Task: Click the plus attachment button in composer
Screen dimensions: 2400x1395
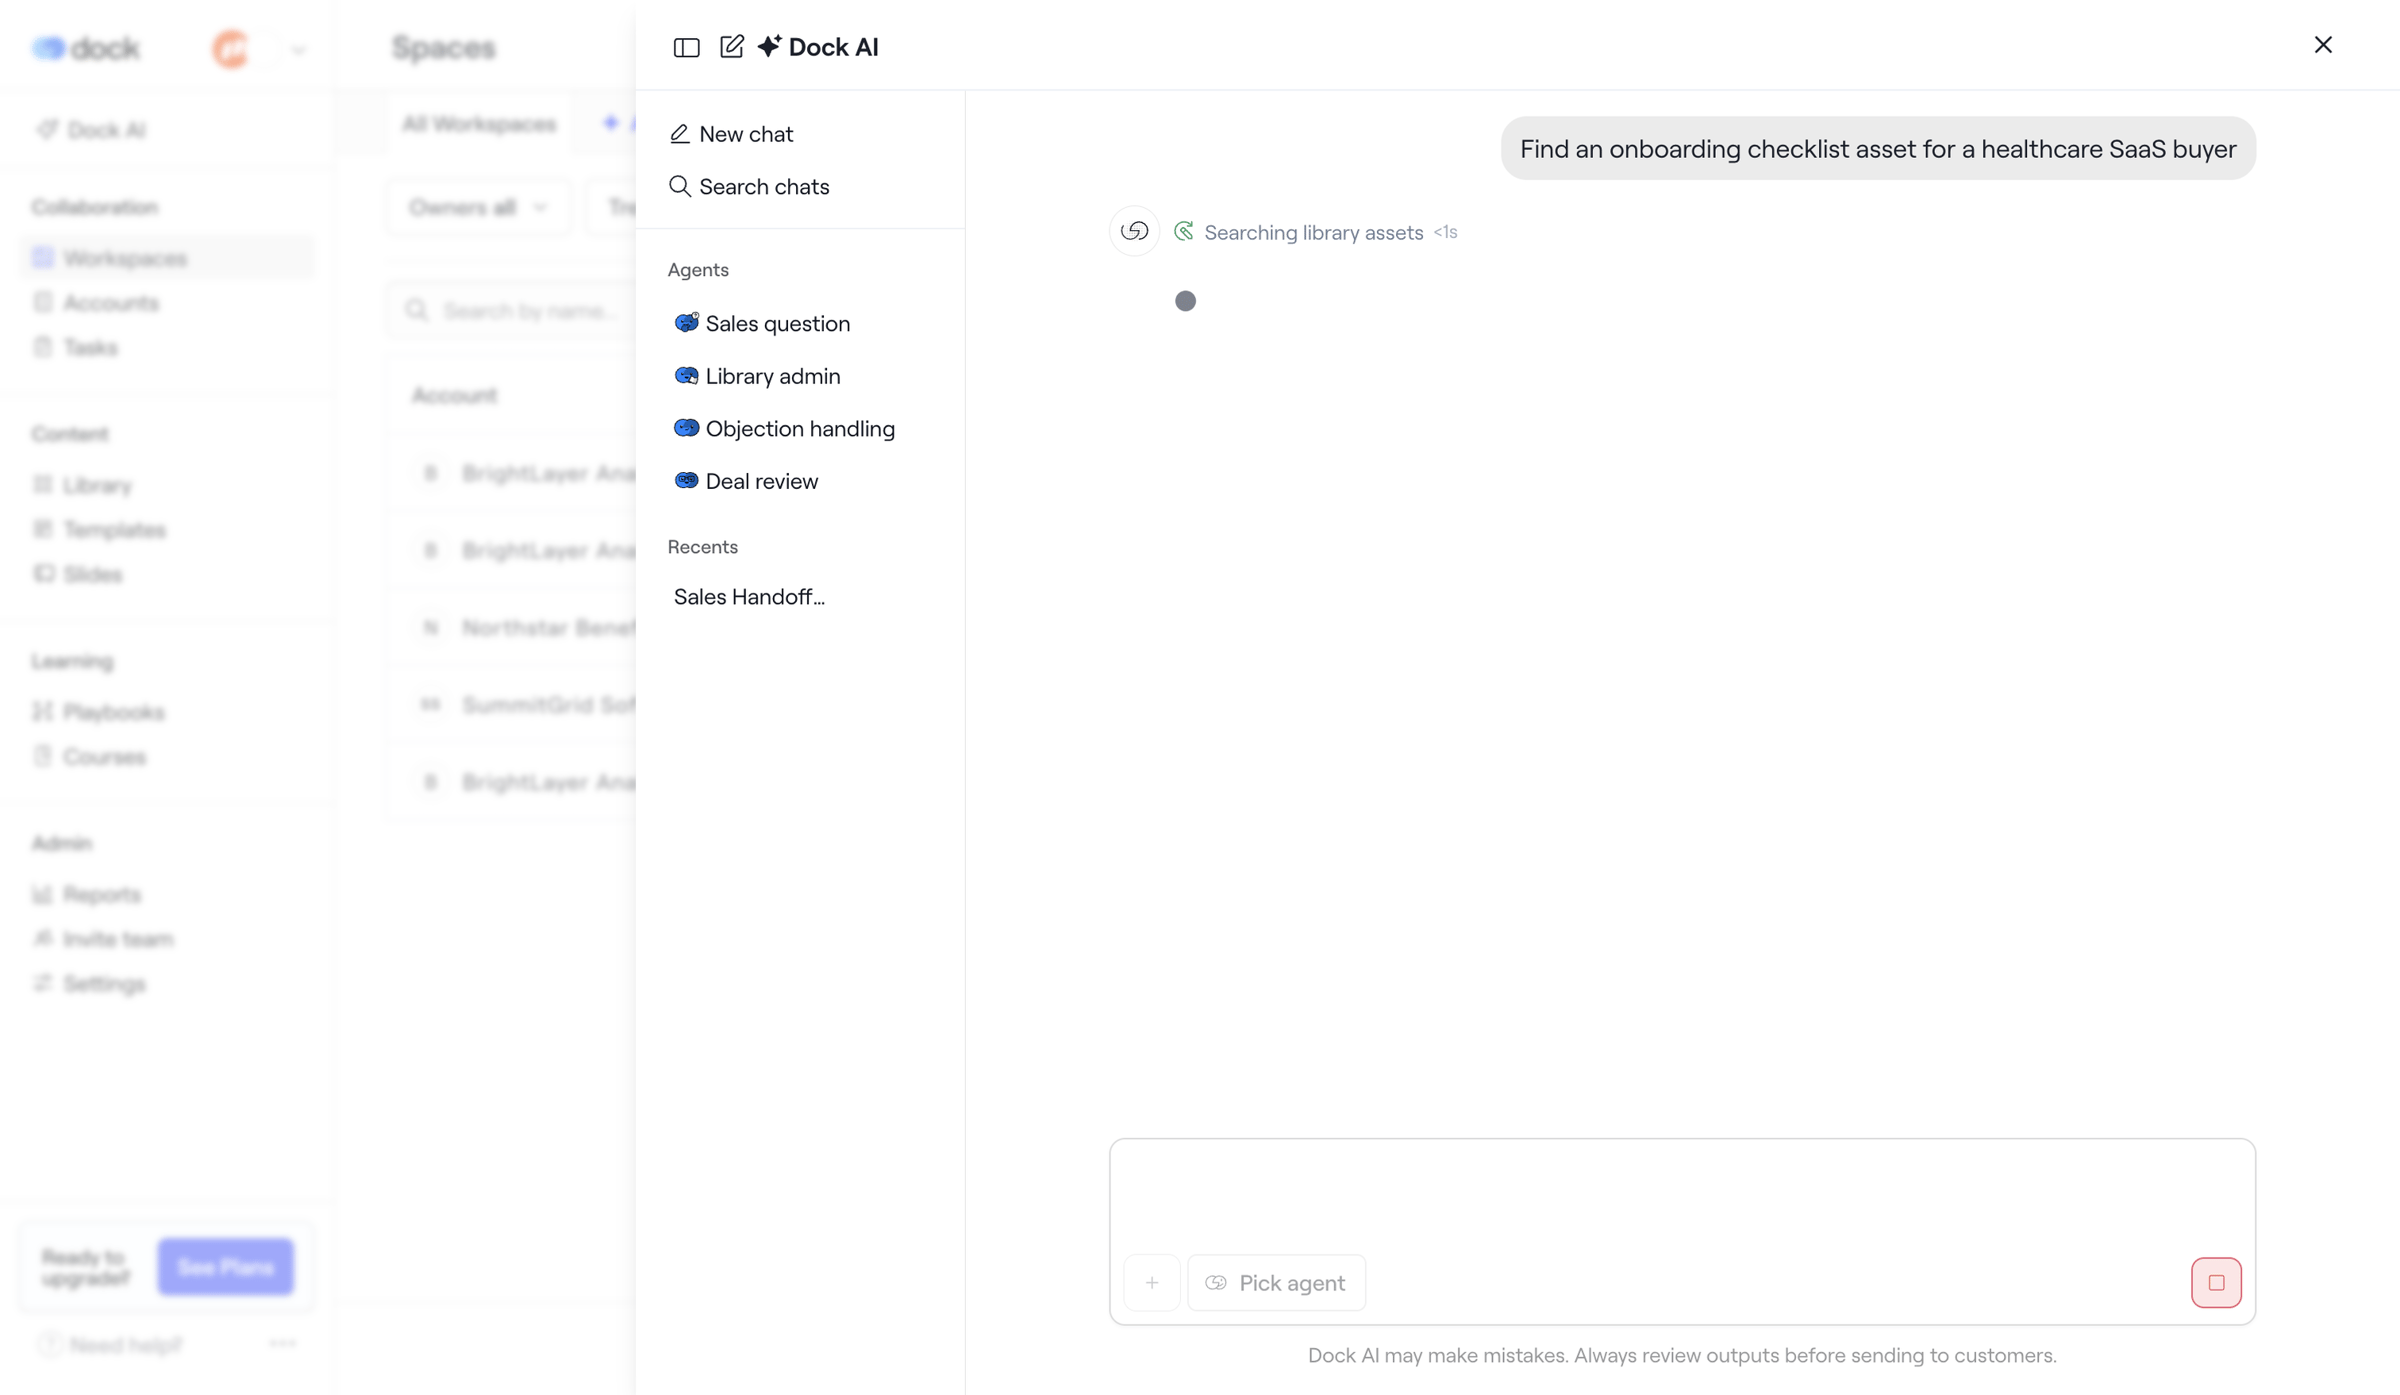Action: [1152, 1283]
